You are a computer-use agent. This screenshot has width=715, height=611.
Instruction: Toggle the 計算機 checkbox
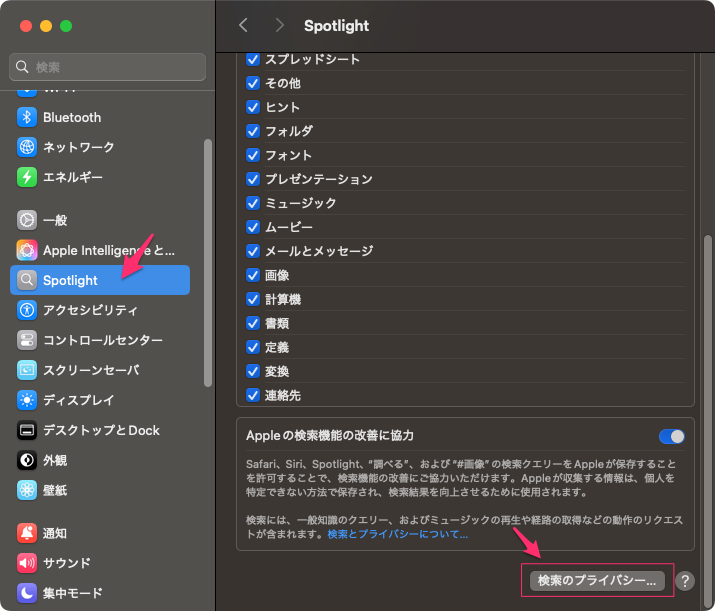click(x=253, y=300)
